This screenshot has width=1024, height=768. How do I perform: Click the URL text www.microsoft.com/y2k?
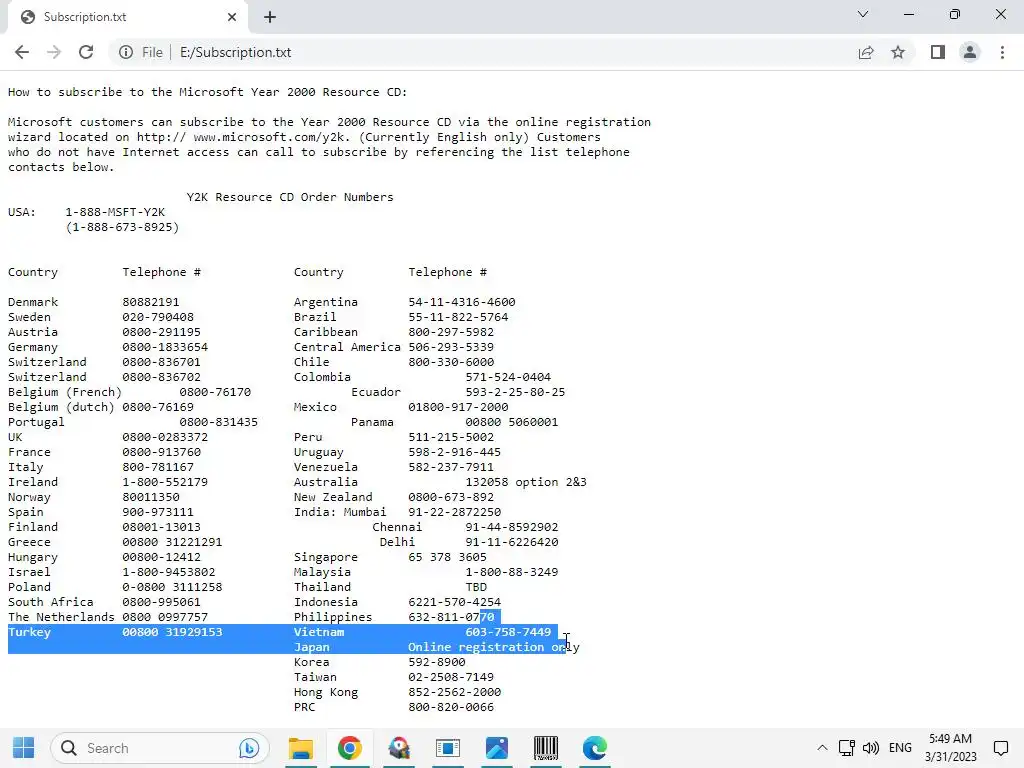(x=272, y=137)
